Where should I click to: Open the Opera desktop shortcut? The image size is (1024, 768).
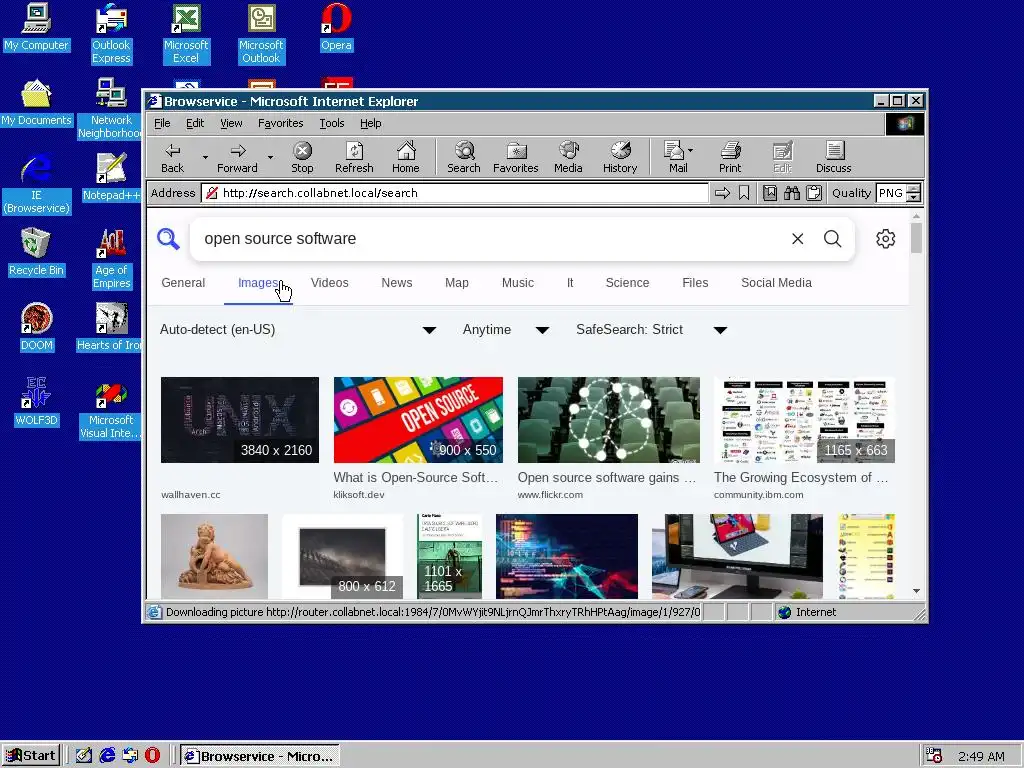[x=336, y=27]
